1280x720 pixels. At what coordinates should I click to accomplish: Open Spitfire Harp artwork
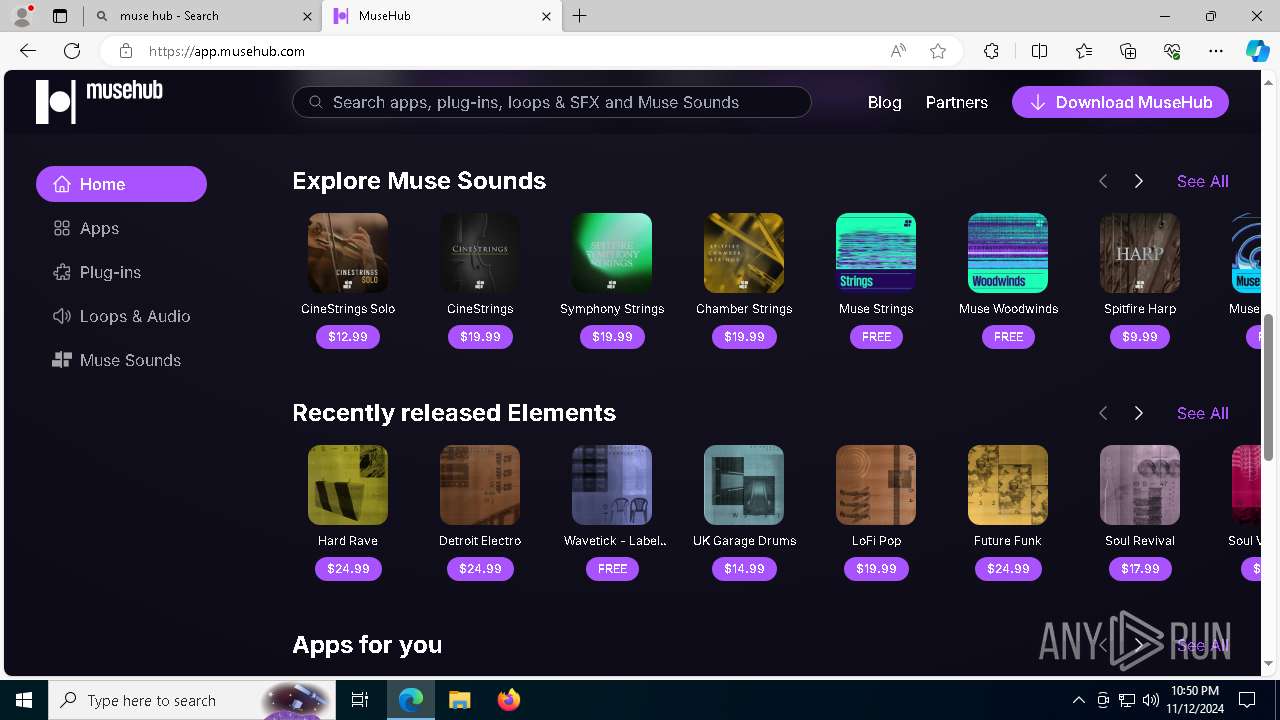1140,253
